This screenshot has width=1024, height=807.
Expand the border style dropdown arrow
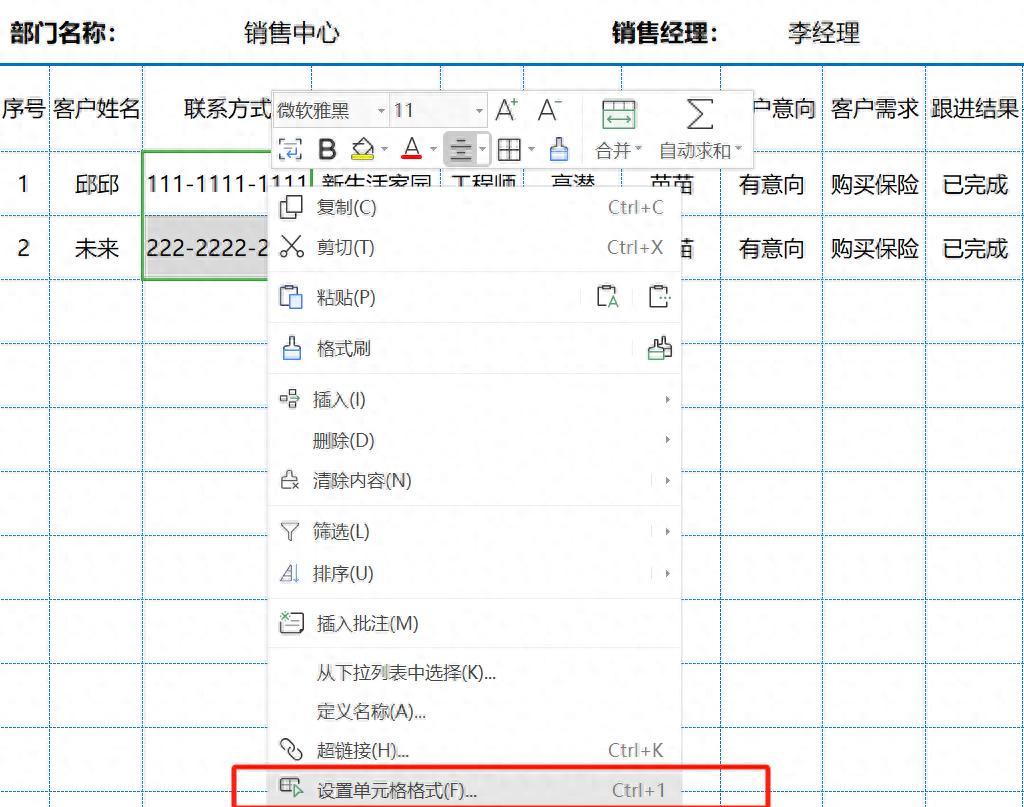point(531,150)
